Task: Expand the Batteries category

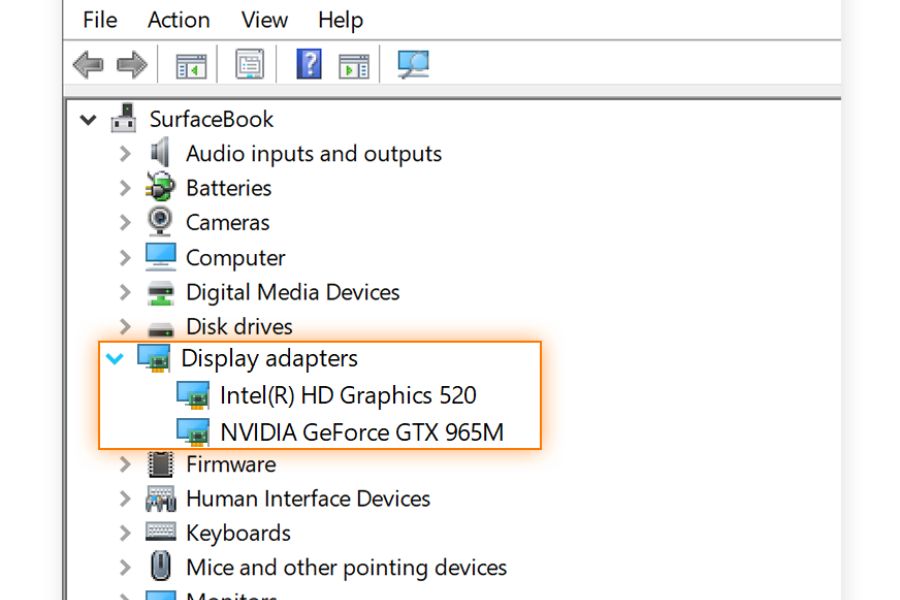Action: (125, 188)
